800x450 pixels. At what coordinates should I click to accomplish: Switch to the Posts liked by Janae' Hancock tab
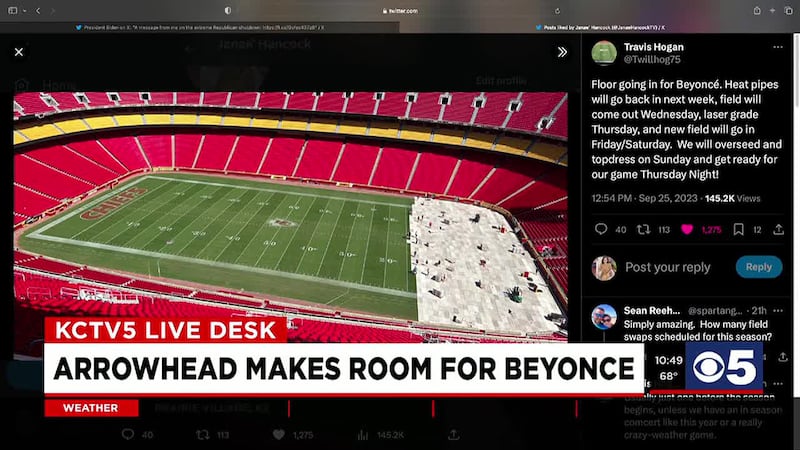600,28
